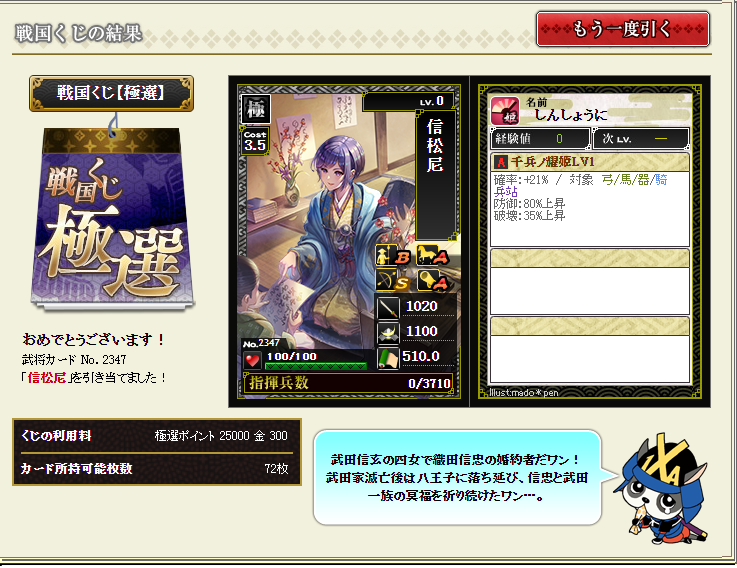Image resolution: width=737 pixels, height=568 pixels.
Task: Select the 戦国くじ【極選】 banner label
Action: pos(111,93)
